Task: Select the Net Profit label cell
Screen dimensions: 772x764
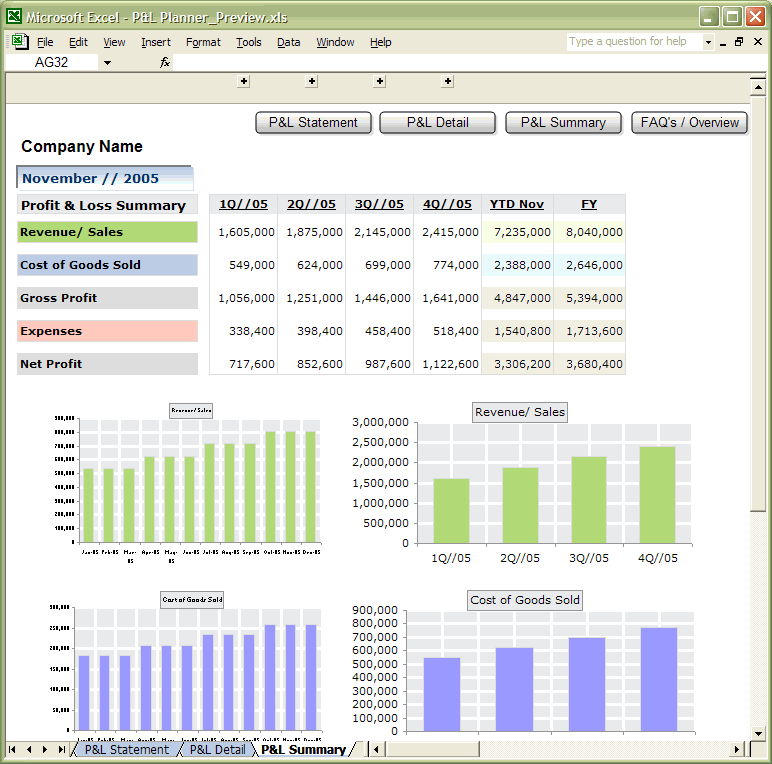Action: pyautogui.click(x=107, y=364)
